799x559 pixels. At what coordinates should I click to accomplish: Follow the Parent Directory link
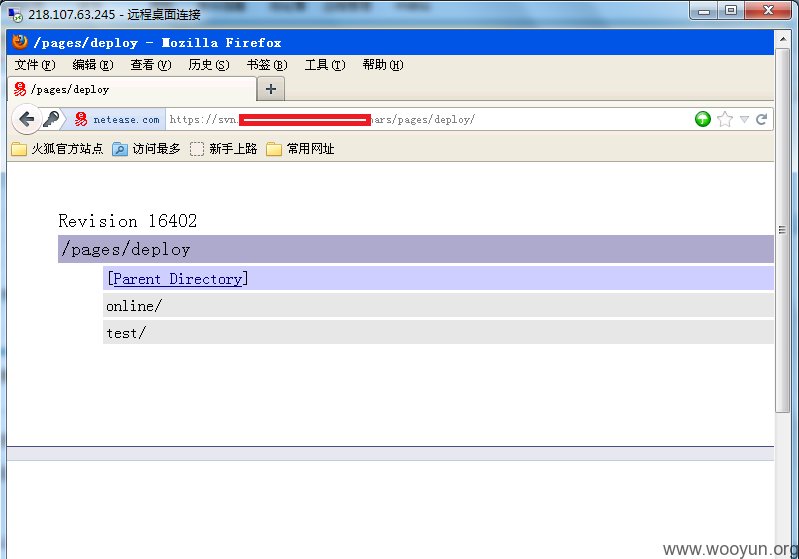coord(177,279)
